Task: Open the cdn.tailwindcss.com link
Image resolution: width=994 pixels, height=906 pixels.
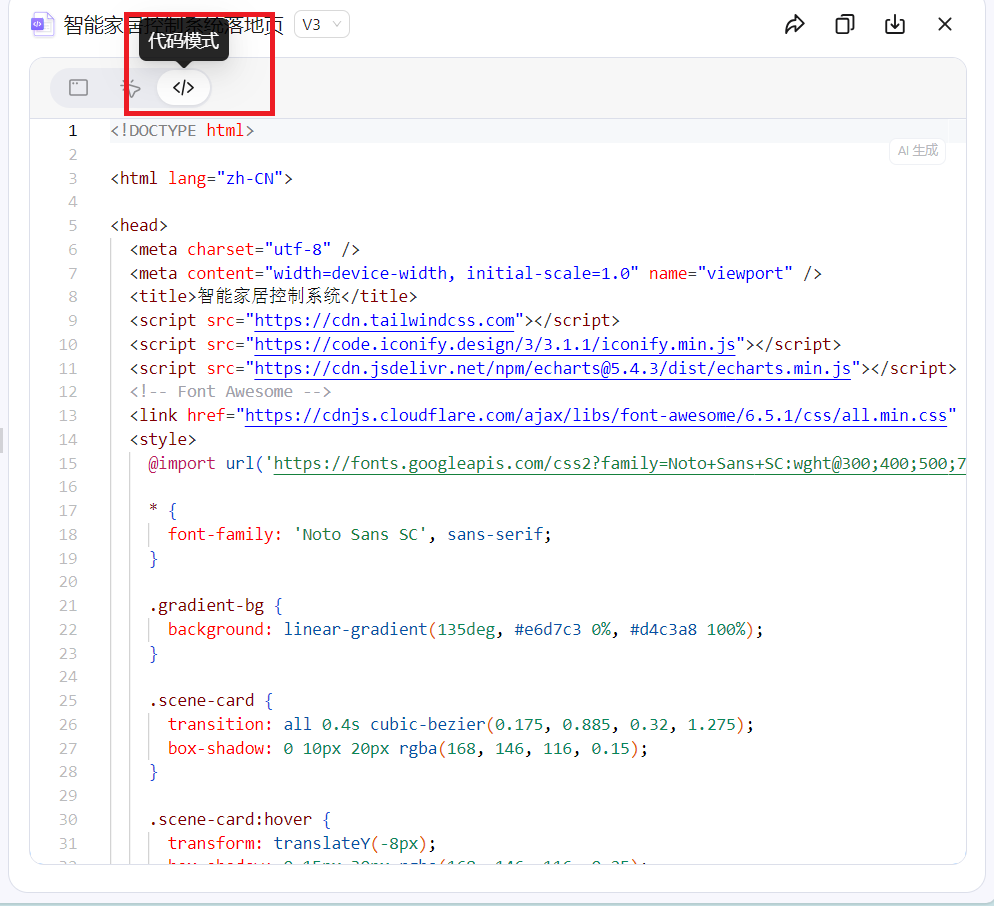Action: [x=384, y=321]
